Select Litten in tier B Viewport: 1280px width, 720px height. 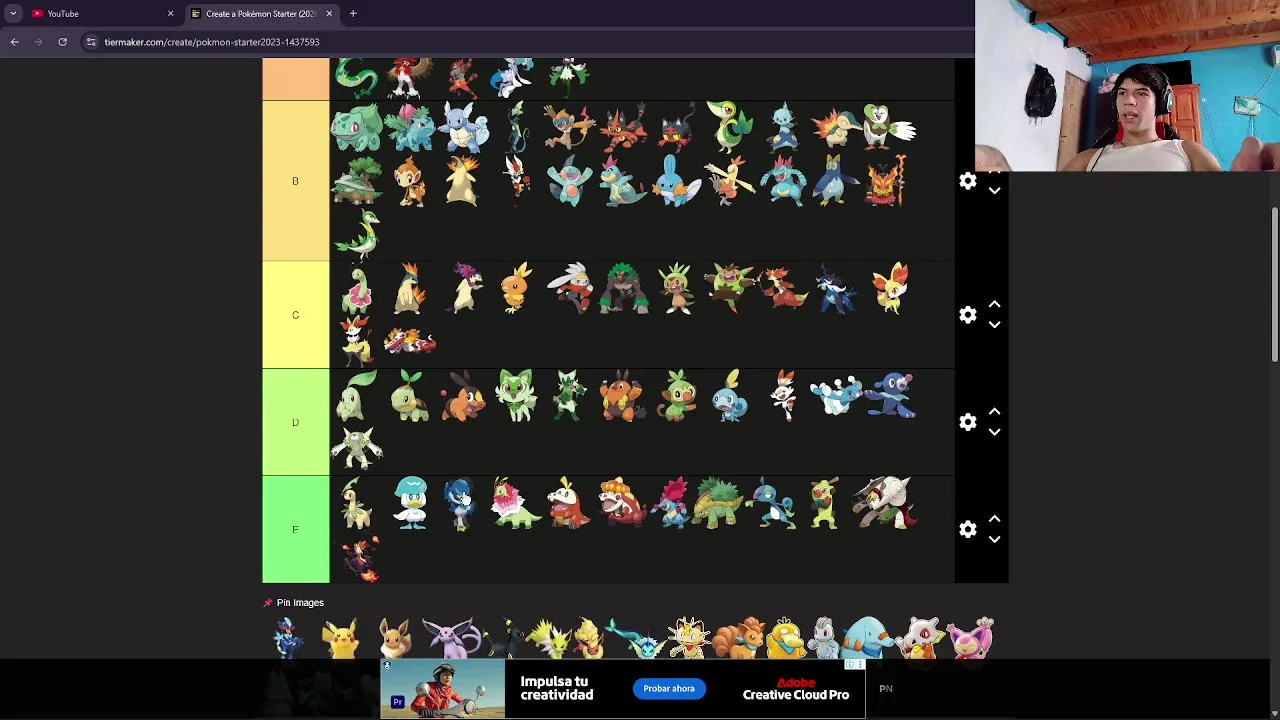[676, 128]
